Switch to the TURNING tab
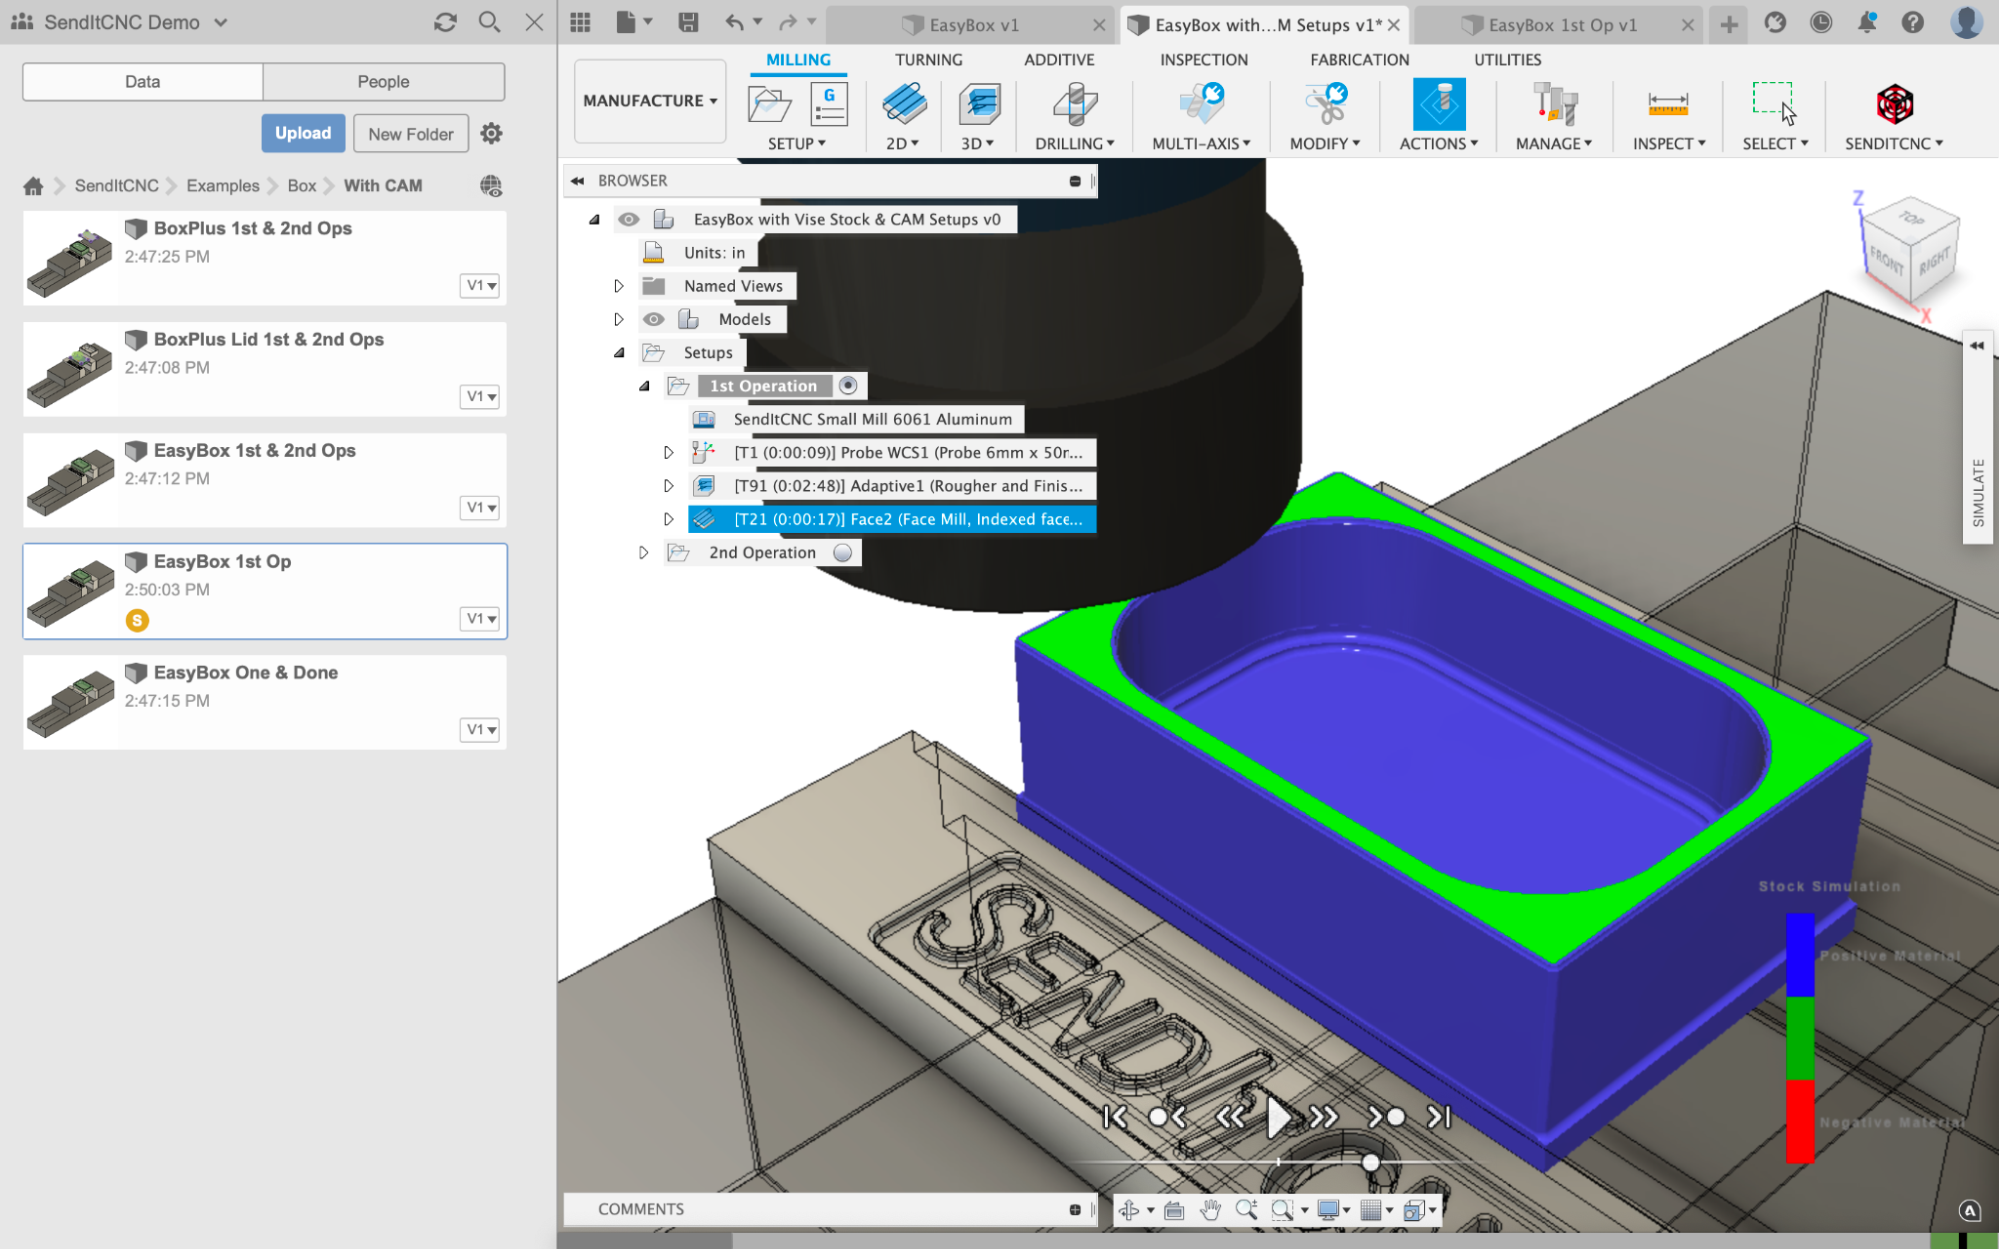This screenshot has height=1250, width=1999. [x=928, y=60]
